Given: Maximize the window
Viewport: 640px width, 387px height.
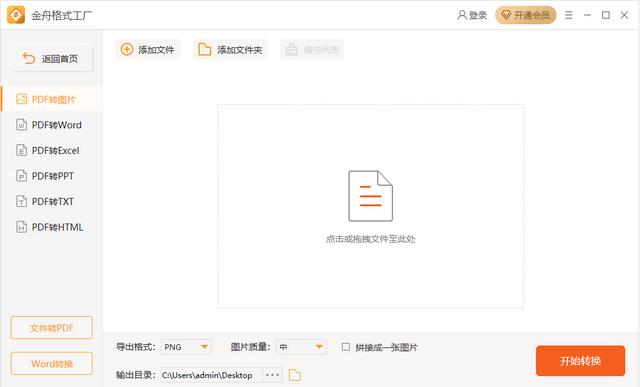Looking at the screenshot, I should (x=606, y=15).
